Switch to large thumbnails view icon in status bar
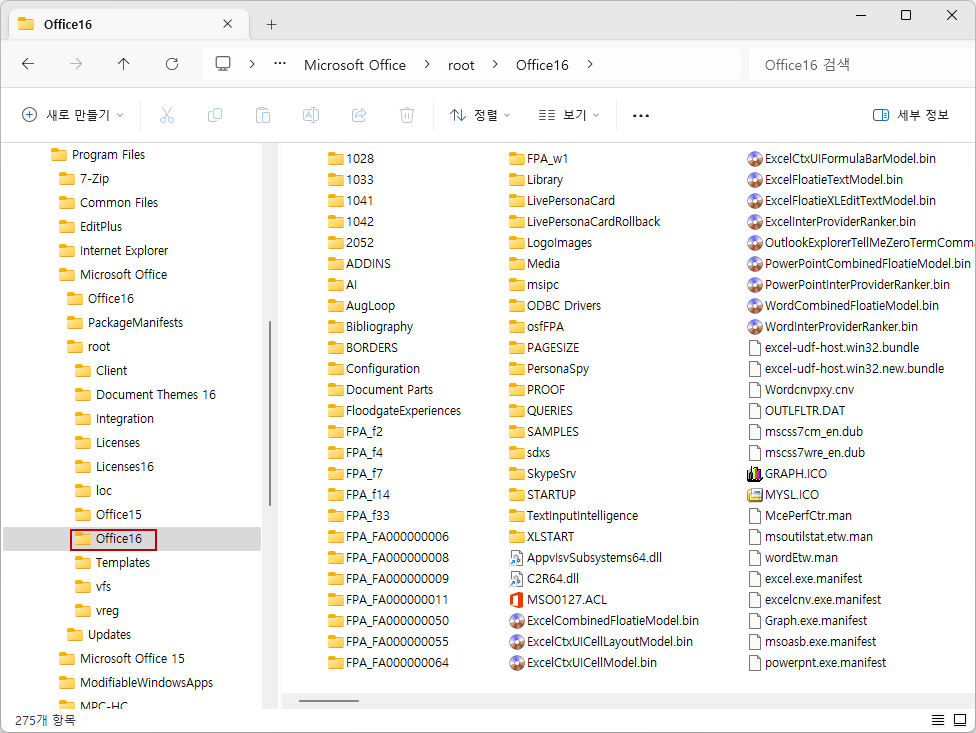The width and height of the screenshot is (976, 733). (x=960, y=720)
